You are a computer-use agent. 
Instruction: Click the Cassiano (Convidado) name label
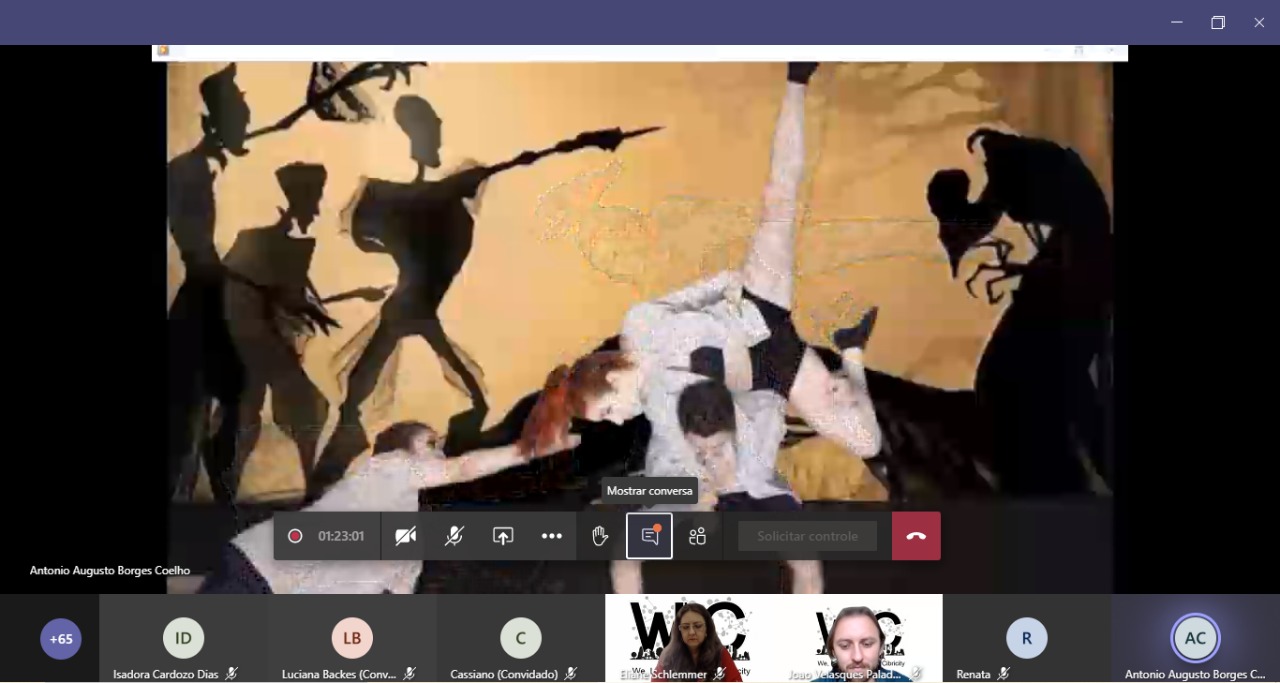(x=504, y=674)
